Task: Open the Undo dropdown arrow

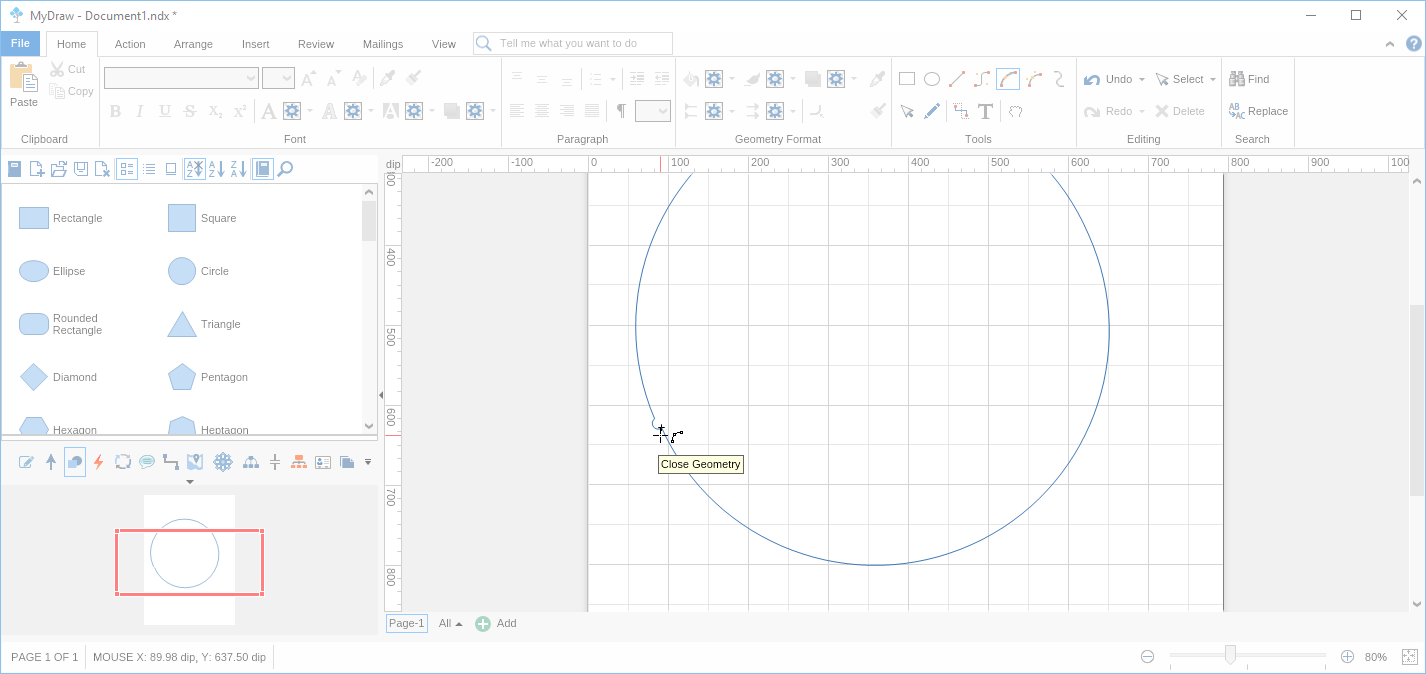Action: [1141, 80]
